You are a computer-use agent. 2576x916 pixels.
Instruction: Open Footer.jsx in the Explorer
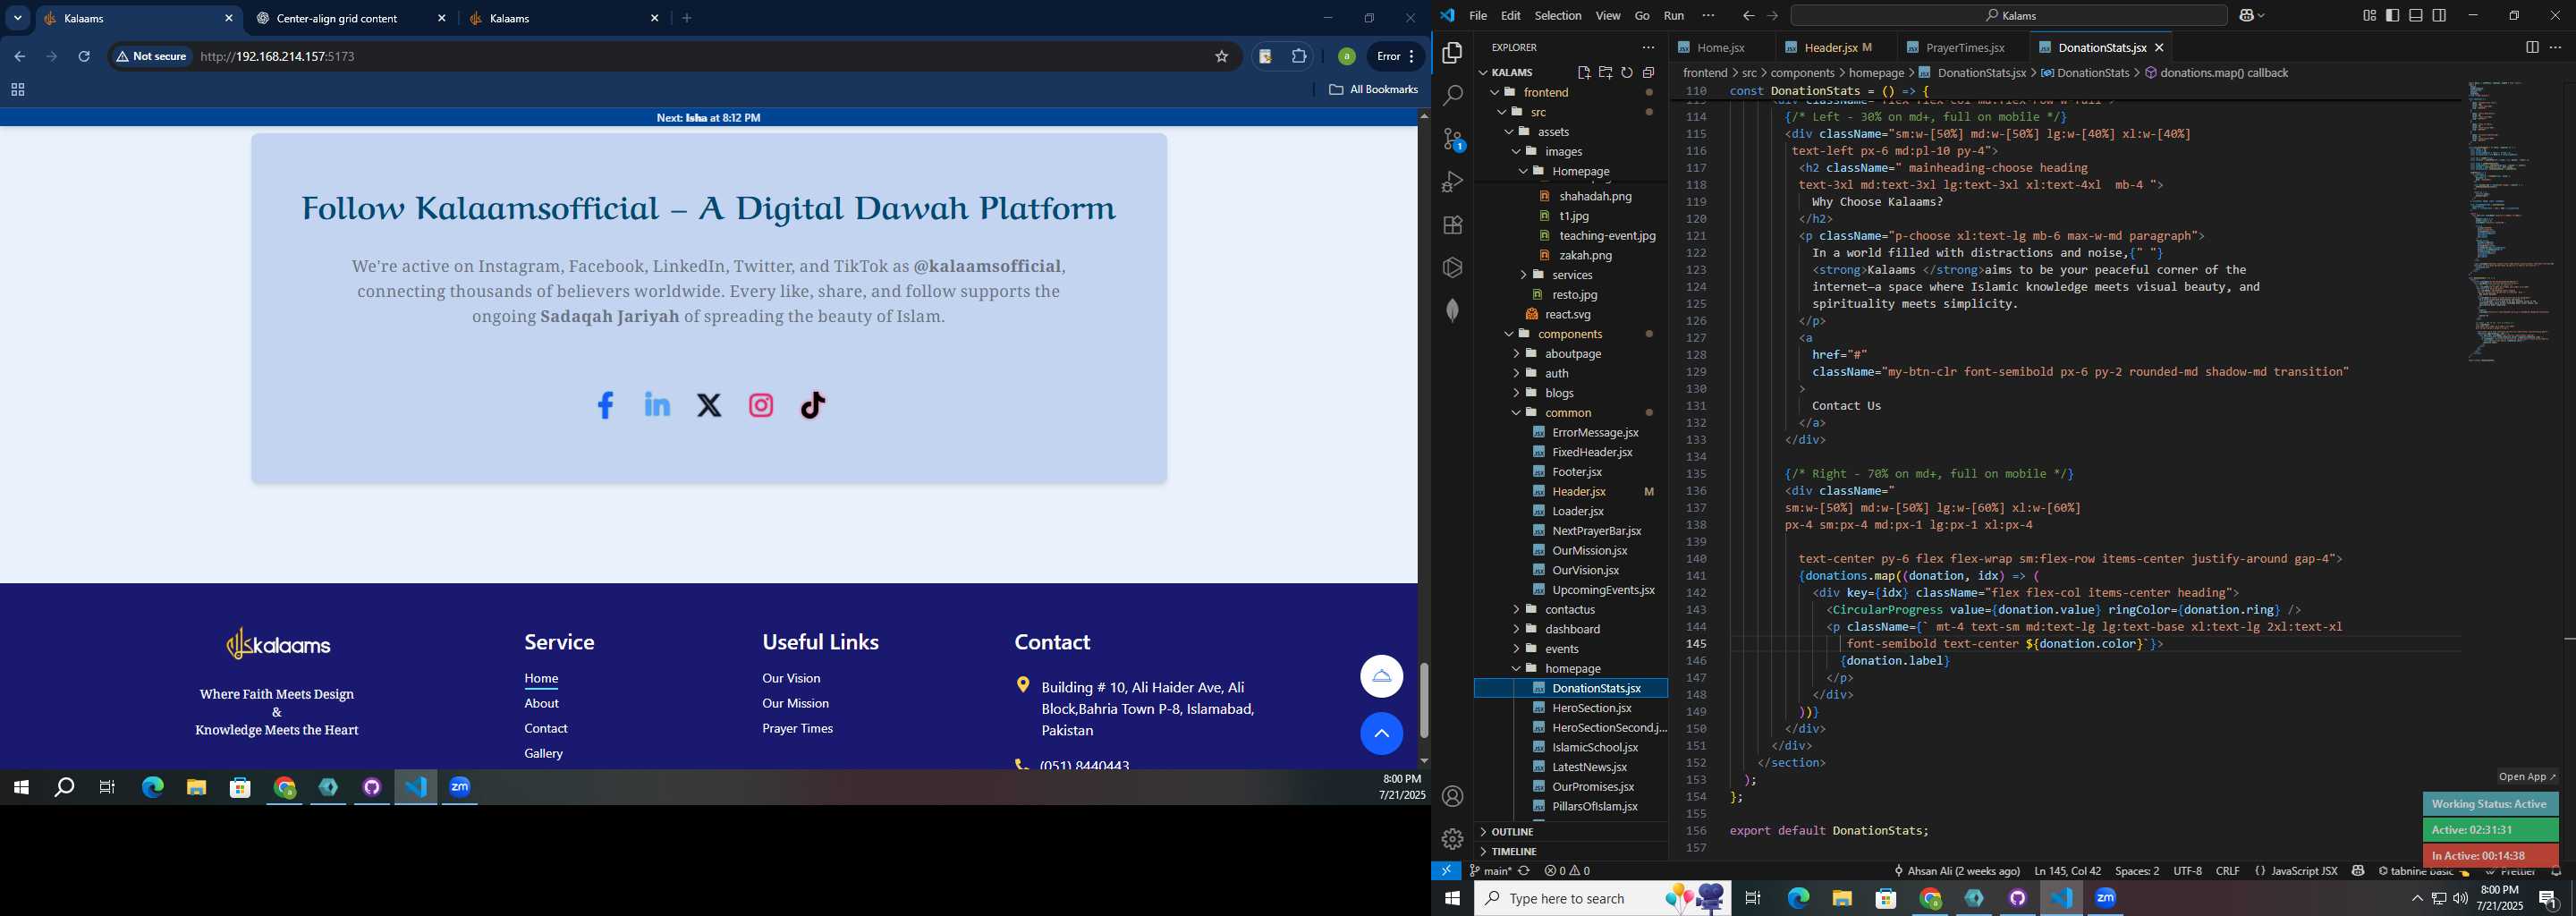tap(1577, 472)
